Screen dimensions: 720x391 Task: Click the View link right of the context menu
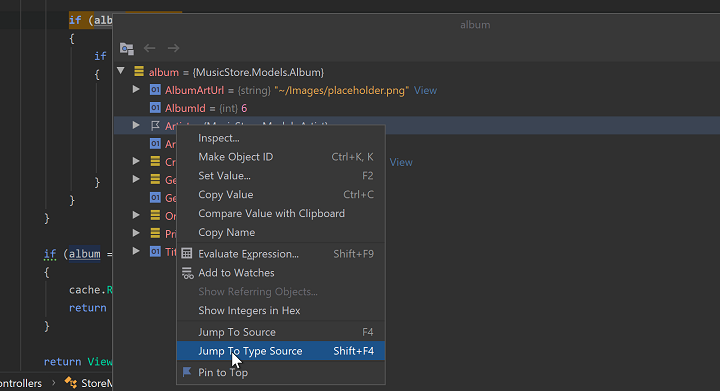point(401,162)
